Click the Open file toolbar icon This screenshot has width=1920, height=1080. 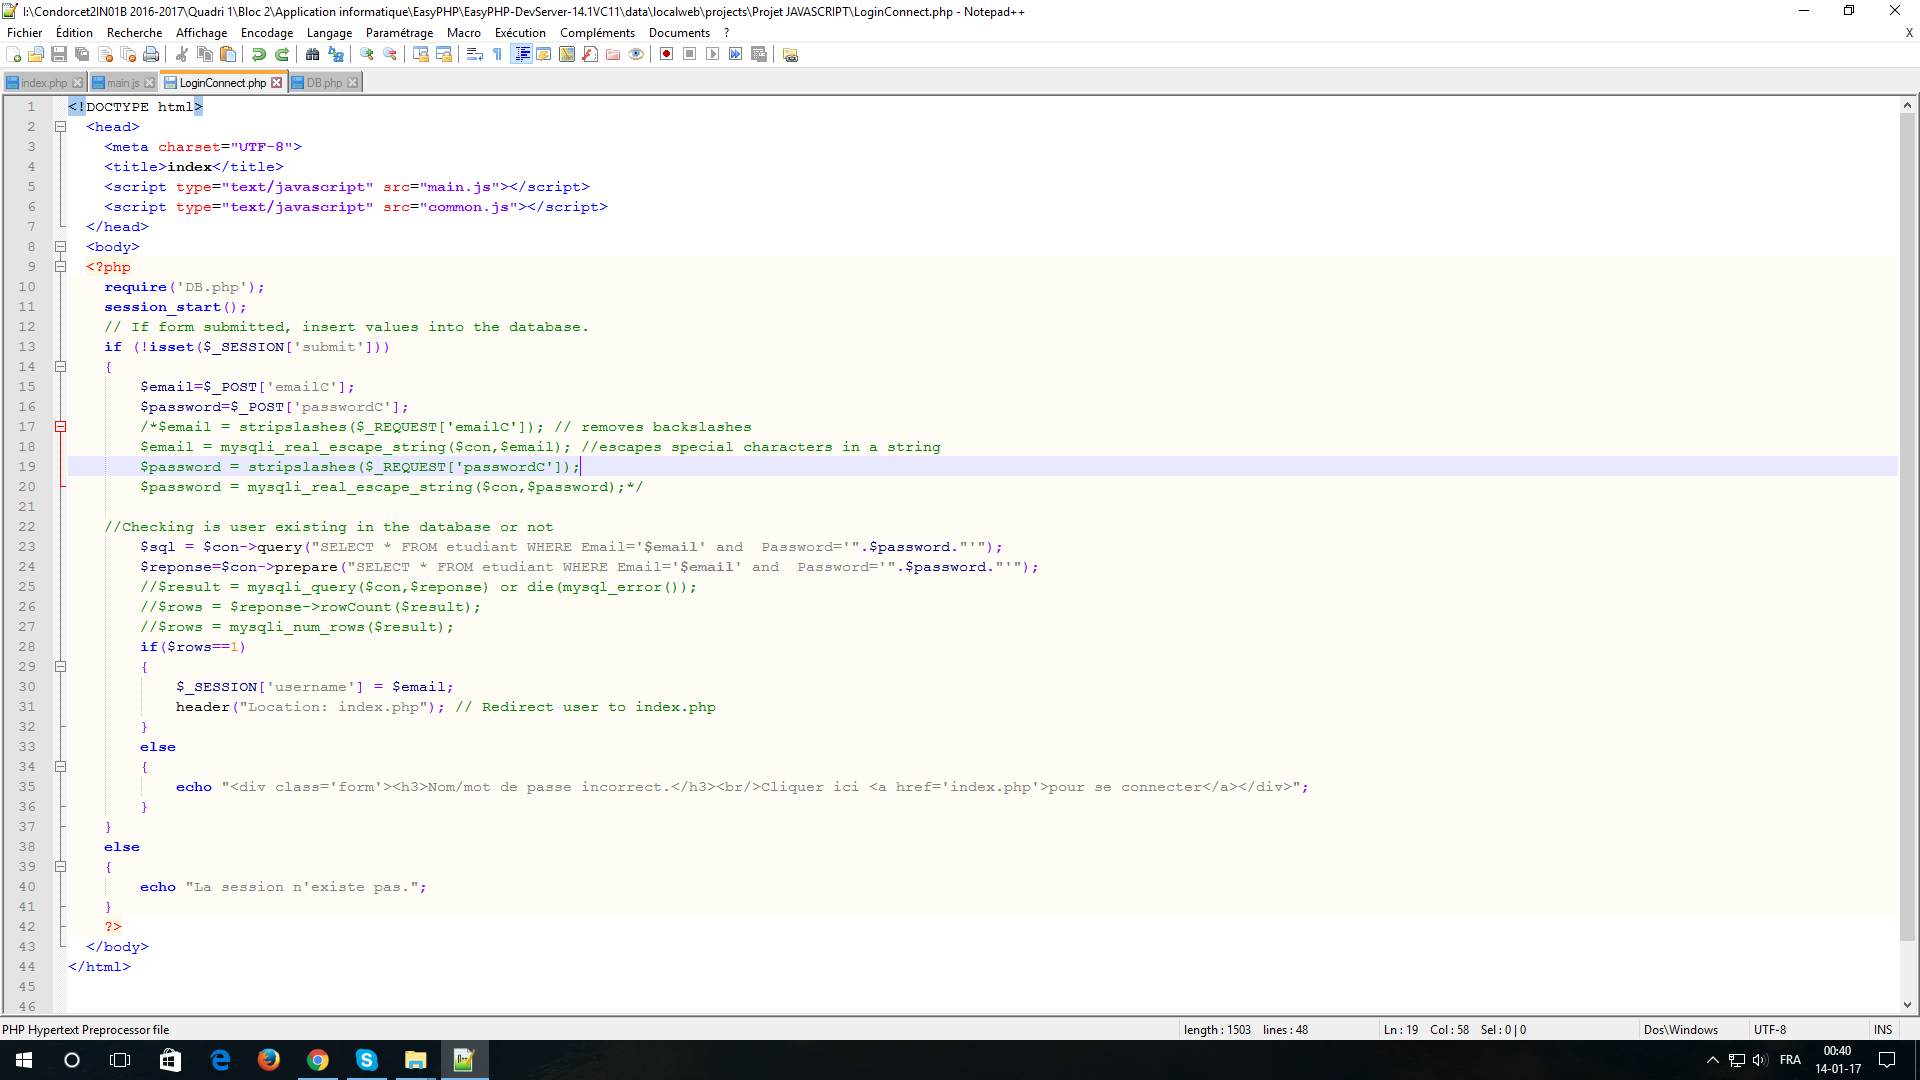[36, 55]
